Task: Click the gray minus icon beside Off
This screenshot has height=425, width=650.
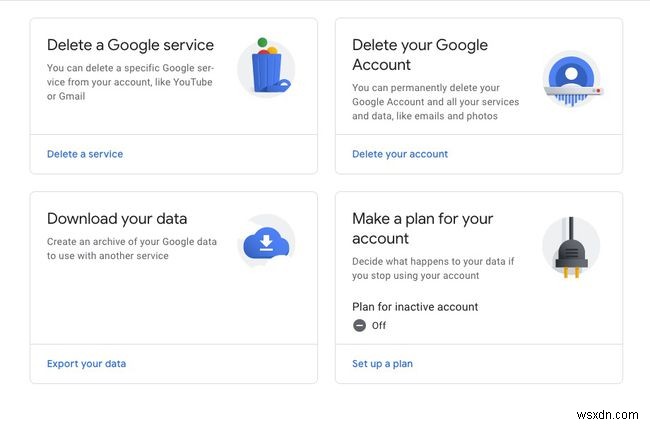Action: [360, 325]
